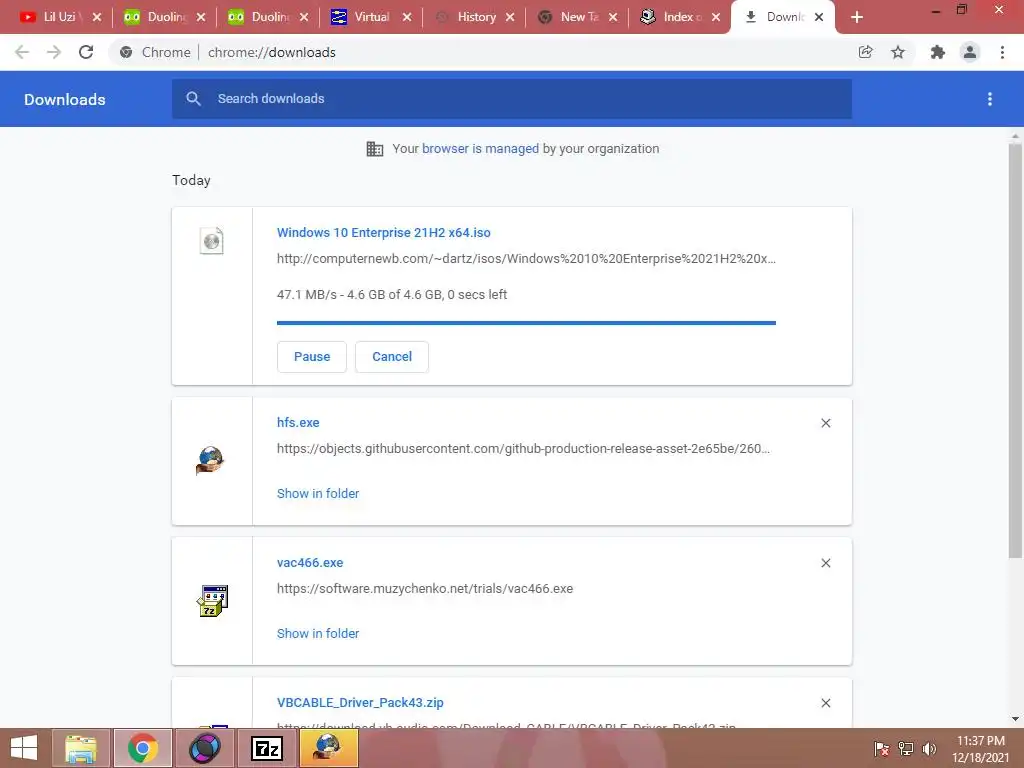1024x768 pixels.
Task: Click the muzychenko.net URL under vac466.exe
Action: click(x=424, y=588)
